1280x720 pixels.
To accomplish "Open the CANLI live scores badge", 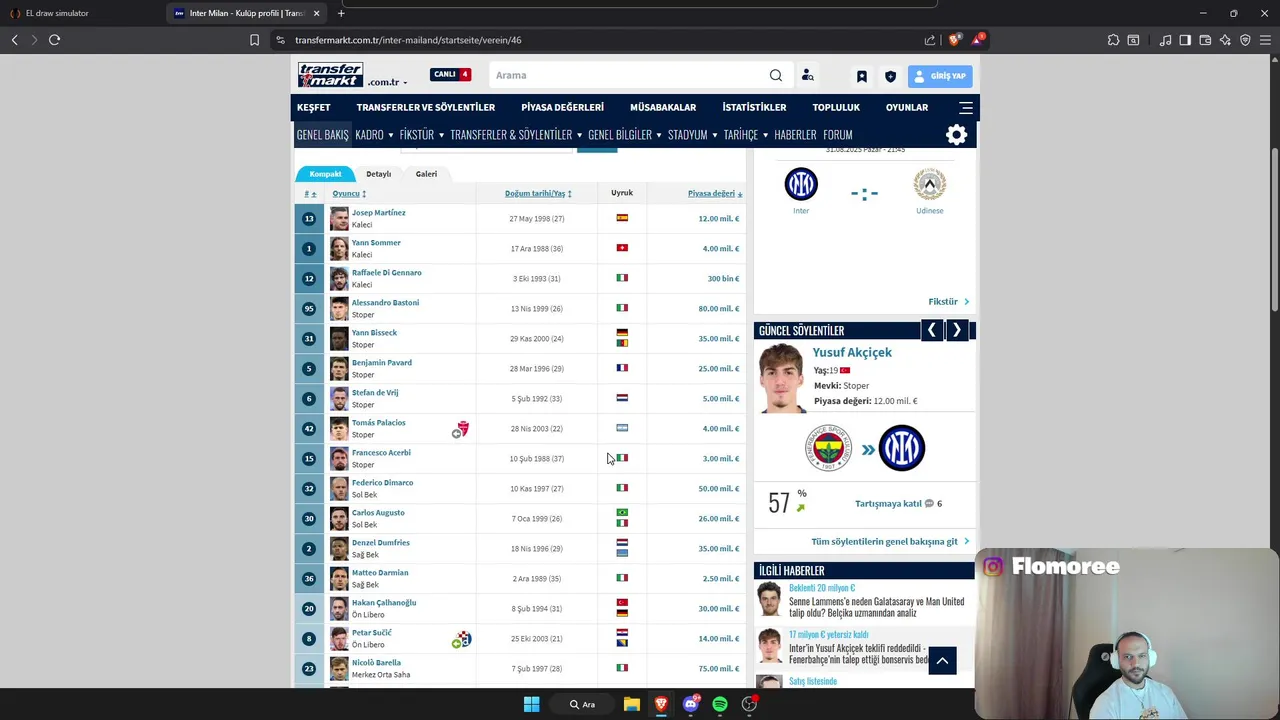I will click(x=450, y=74).
